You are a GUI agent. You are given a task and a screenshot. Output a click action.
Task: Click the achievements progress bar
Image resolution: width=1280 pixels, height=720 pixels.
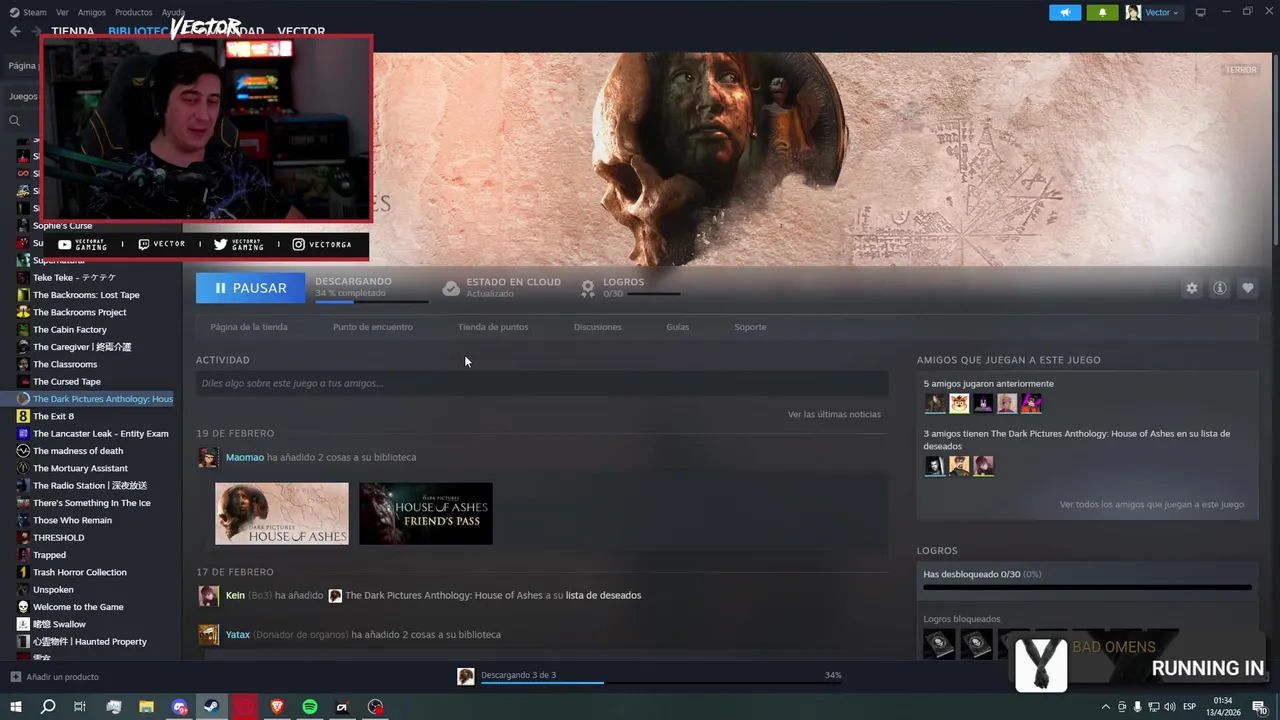coord(1087,588)
